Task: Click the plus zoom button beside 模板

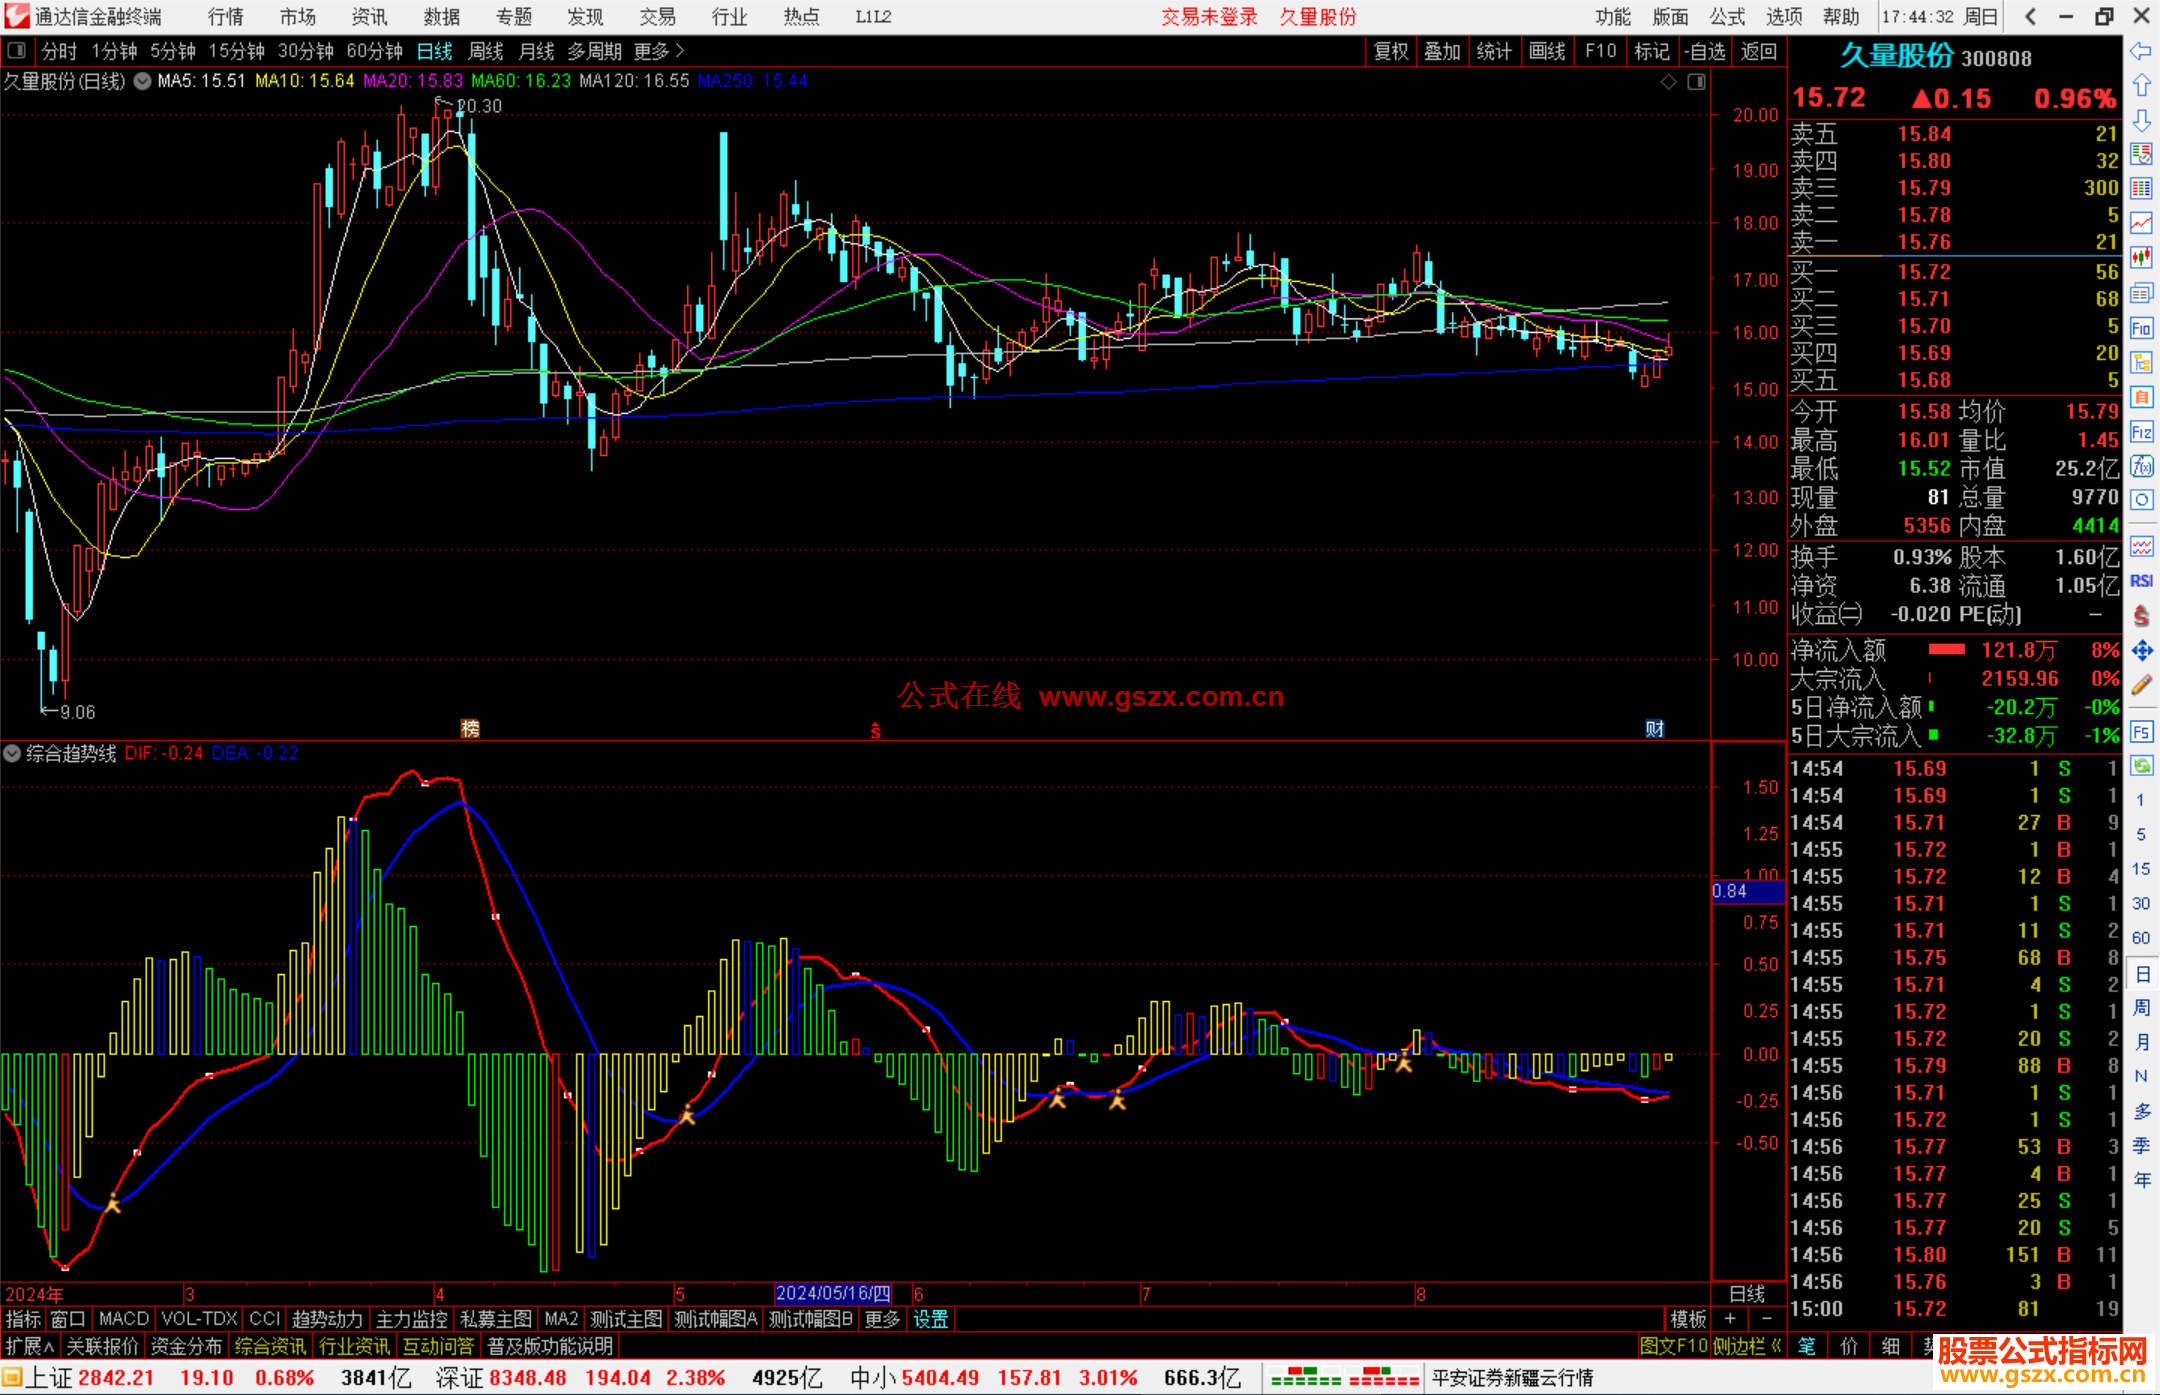Action: click(1731, 1319)
